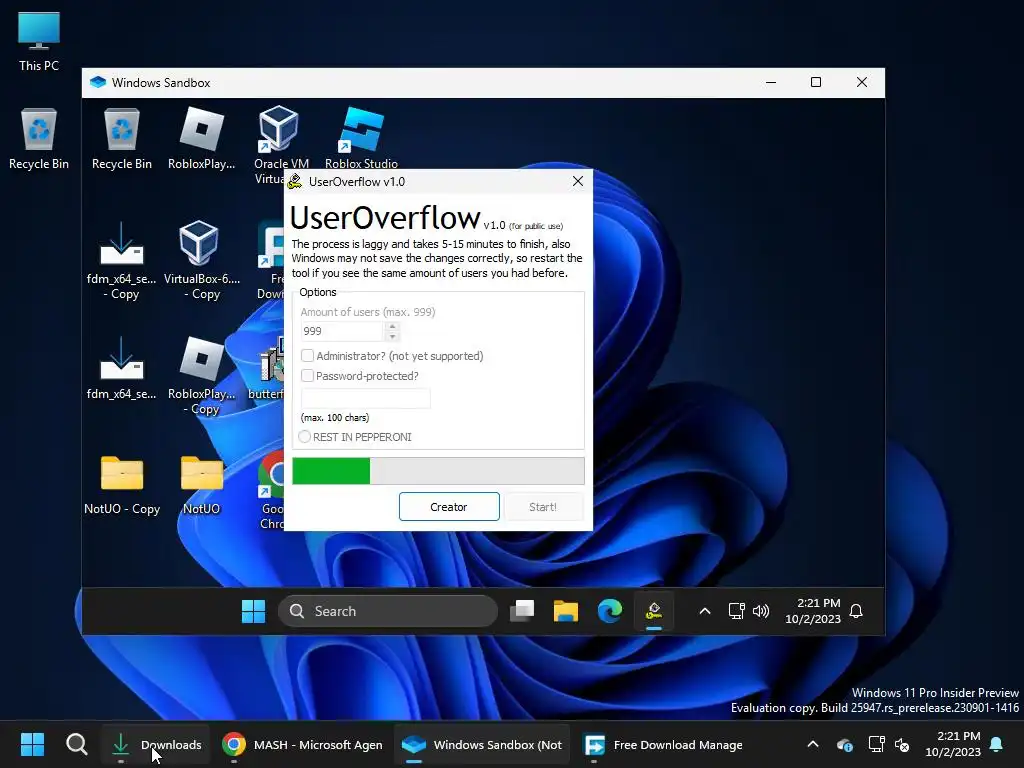Viewport: 1024px width, 768px height.
Task: Expand sandbox hidden tray icons chevron
Action: coord(705,611)
